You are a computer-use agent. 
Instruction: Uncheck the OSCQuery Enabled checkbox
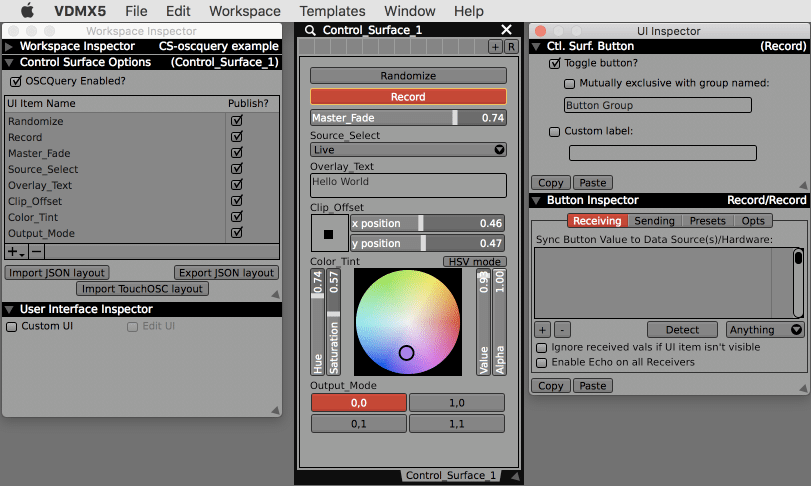pyautogui.click(x=16, y=81)
